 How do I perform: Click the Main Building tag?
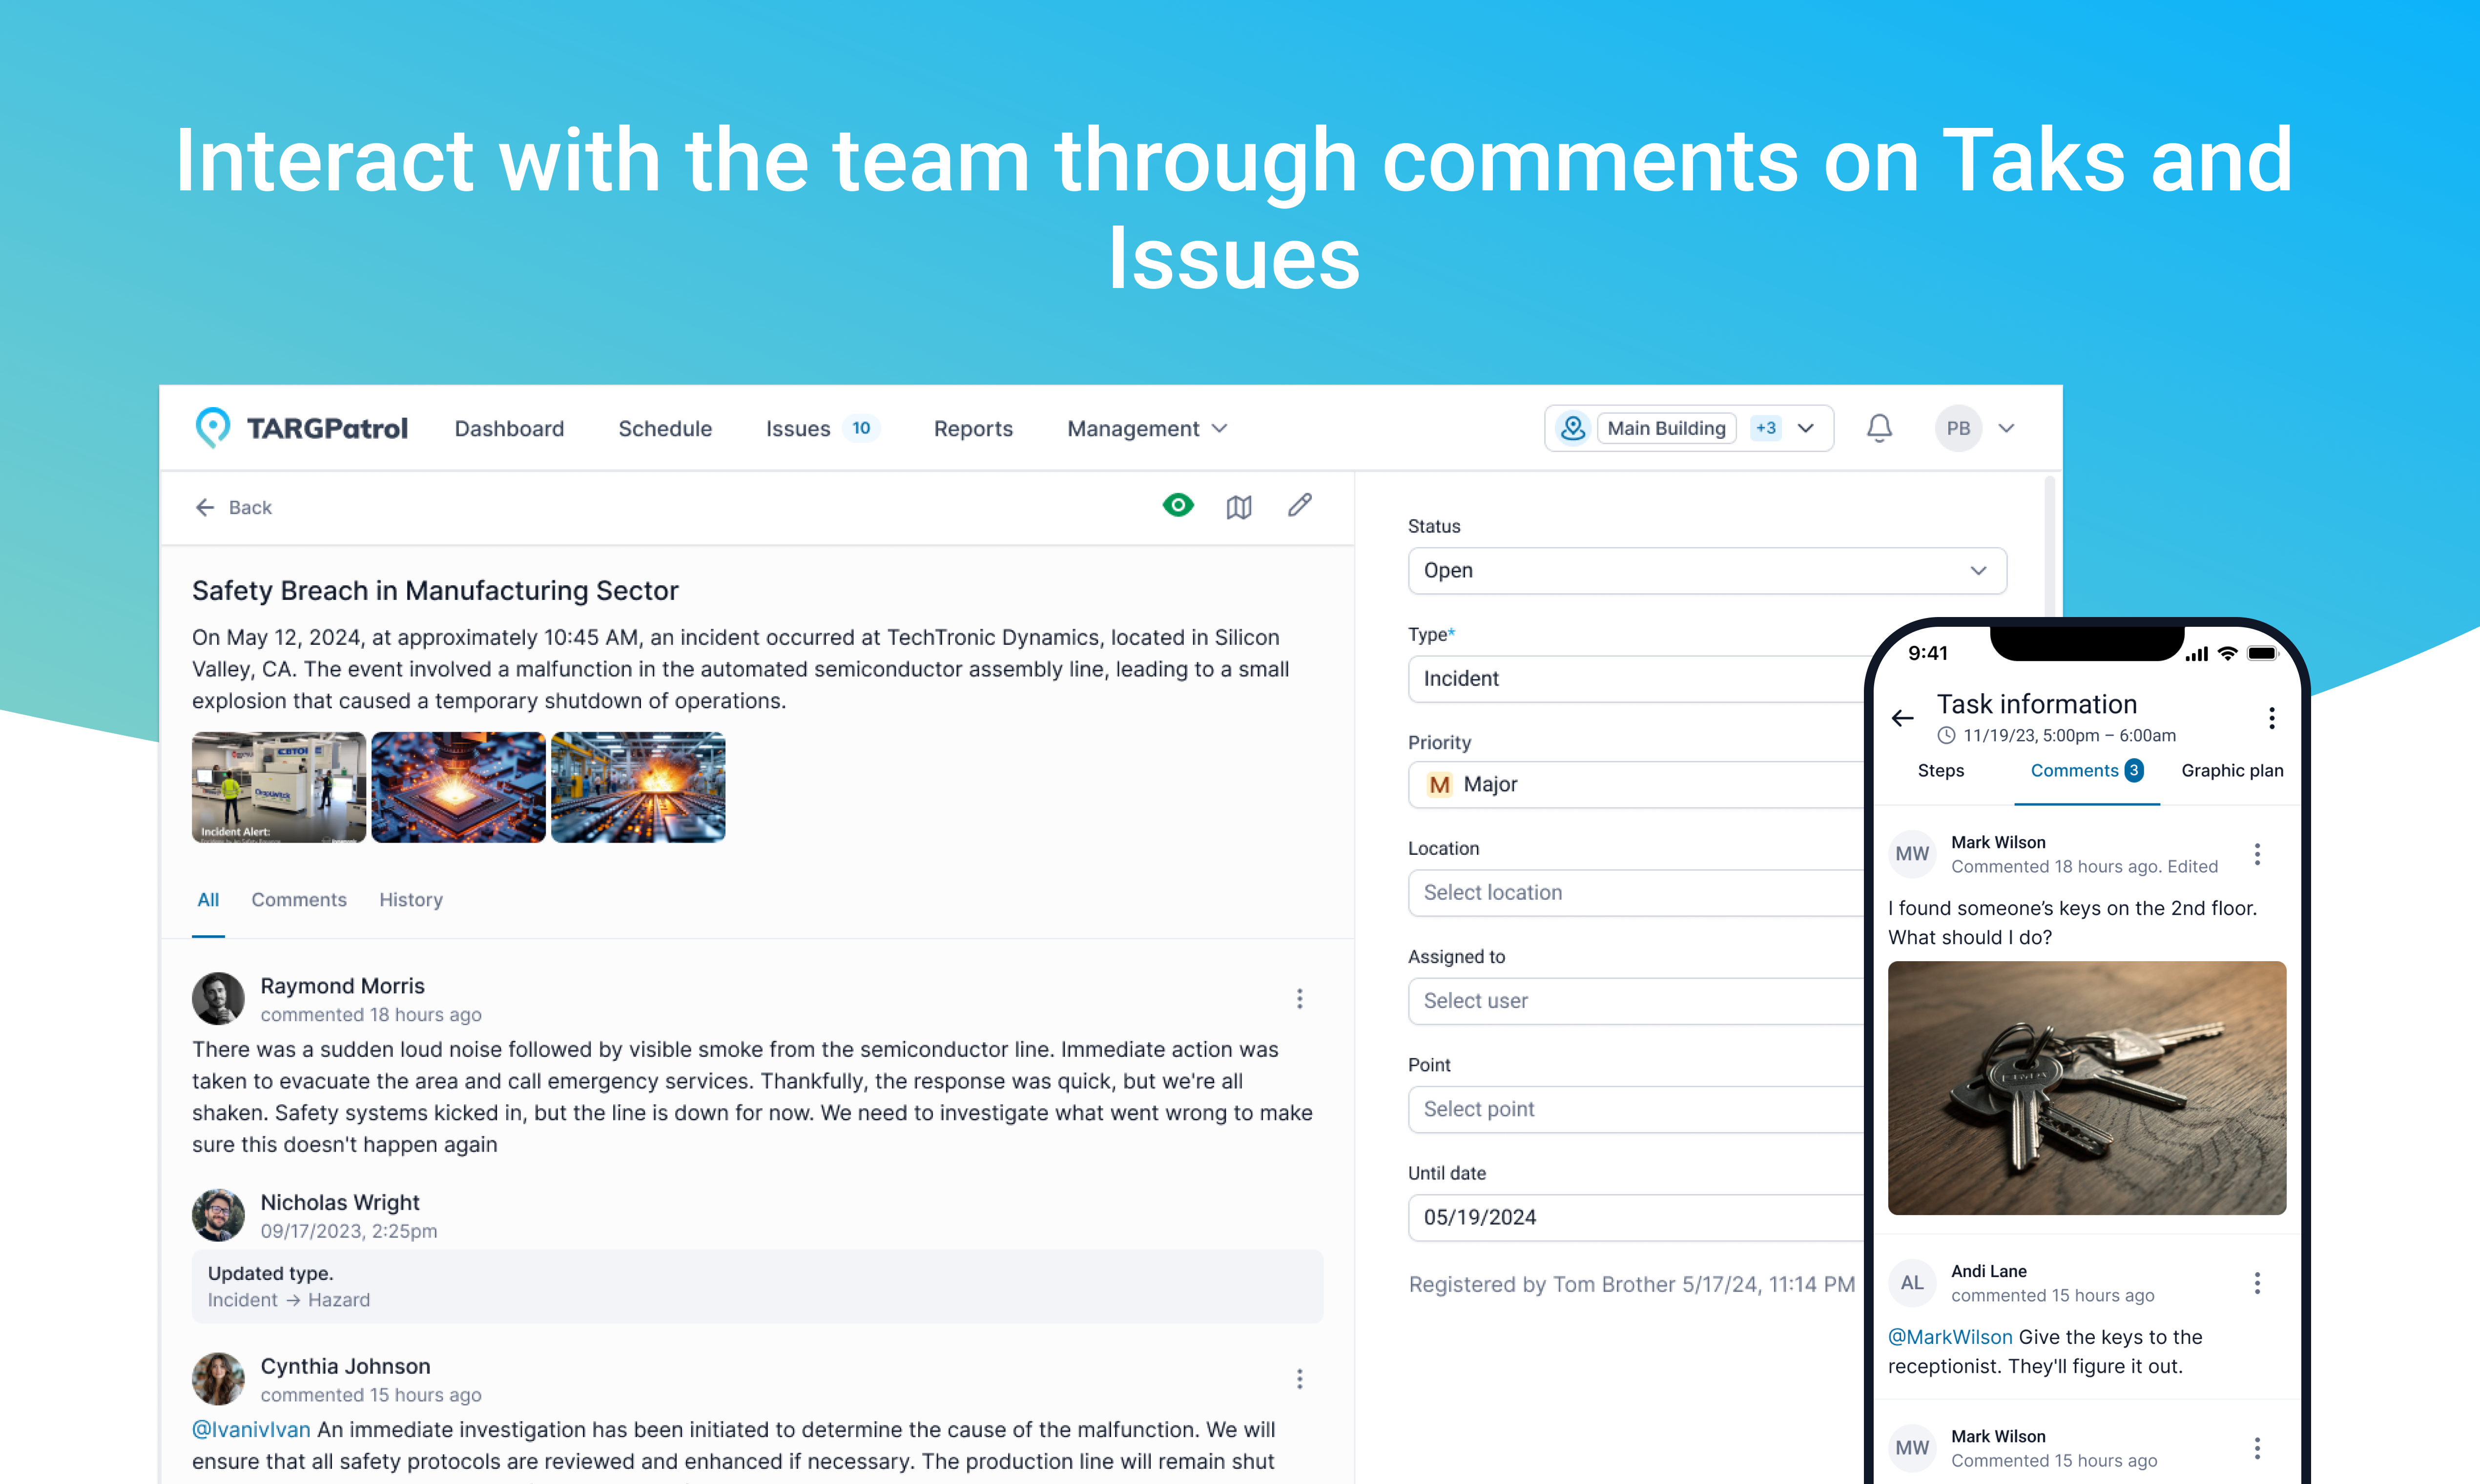[x=1666, y=428]
